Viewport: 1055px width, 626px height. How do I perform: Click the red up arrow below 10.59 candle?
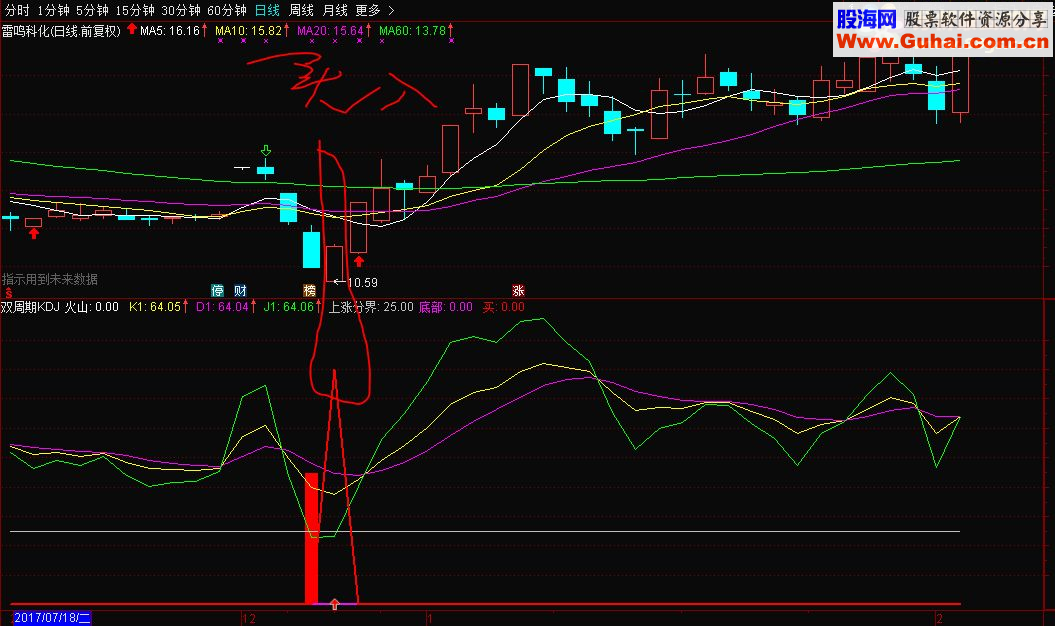click(x=359, y=260)
